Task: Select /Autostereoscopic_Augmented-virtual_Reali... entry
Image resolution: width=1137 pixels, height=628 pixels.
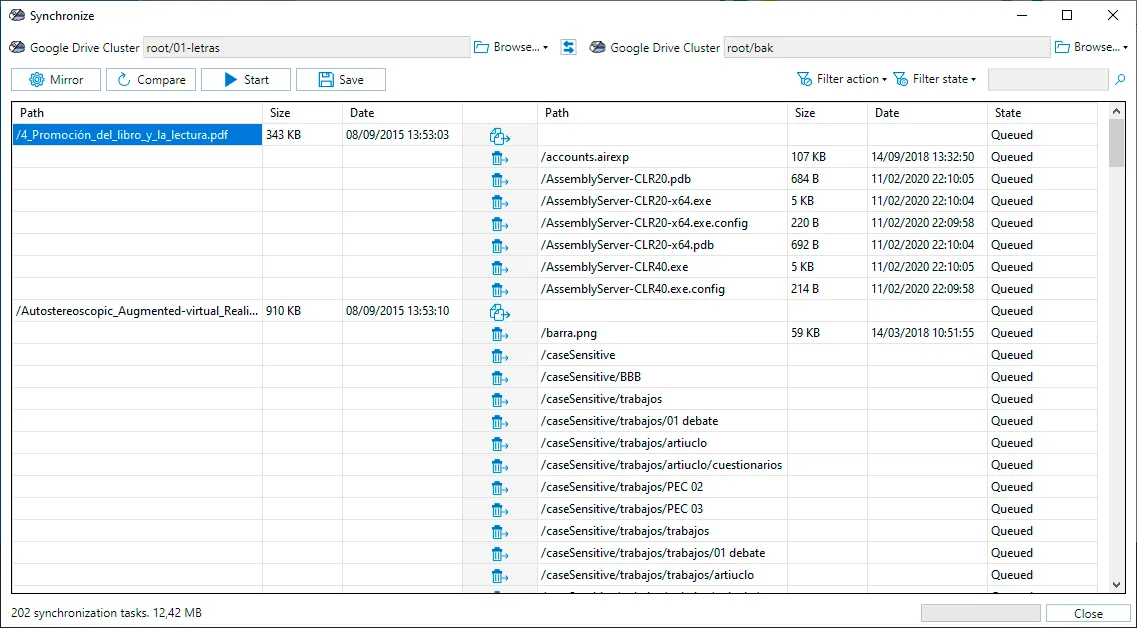Action: [137, 311]
